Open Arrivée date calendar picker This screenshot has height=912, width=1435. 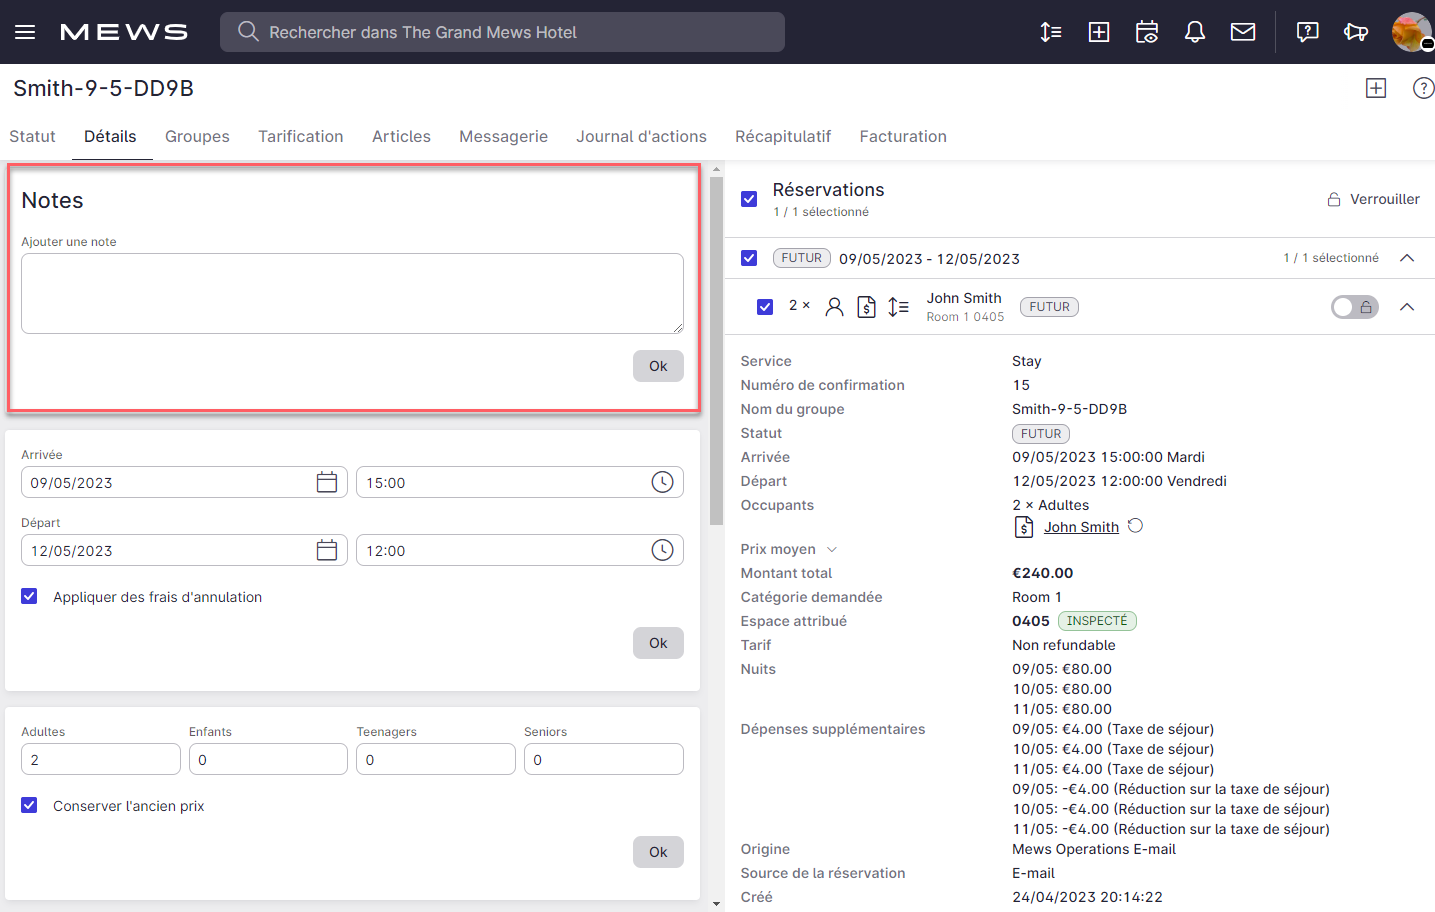click(x=326, y=482)
